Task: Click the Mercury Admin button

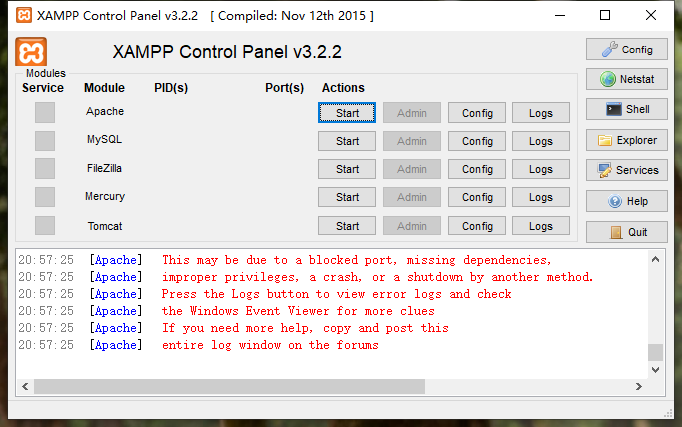Action: 411,197
